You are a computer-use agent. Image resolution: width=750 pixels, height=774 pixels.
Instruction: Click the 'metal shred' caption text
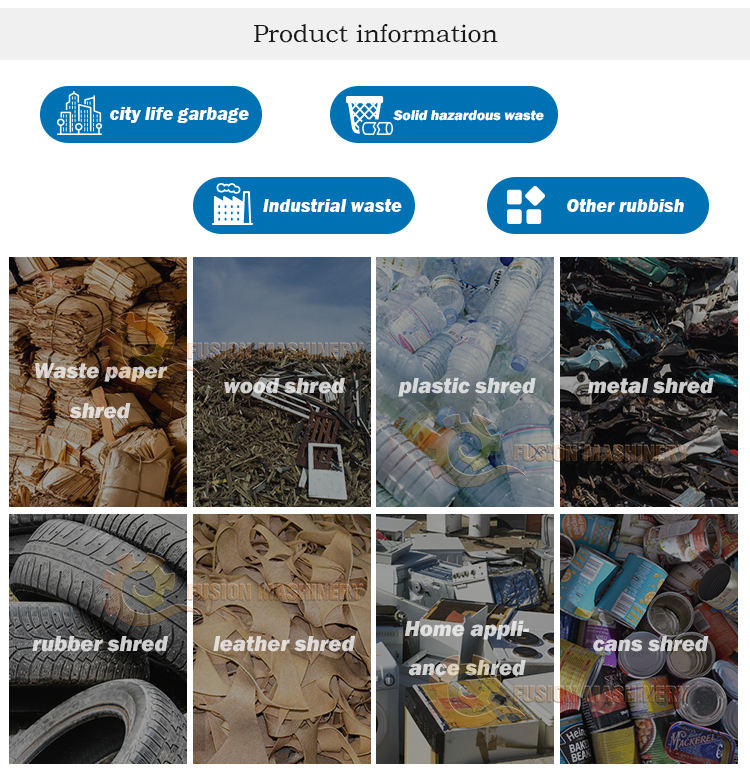click(650, 386)
